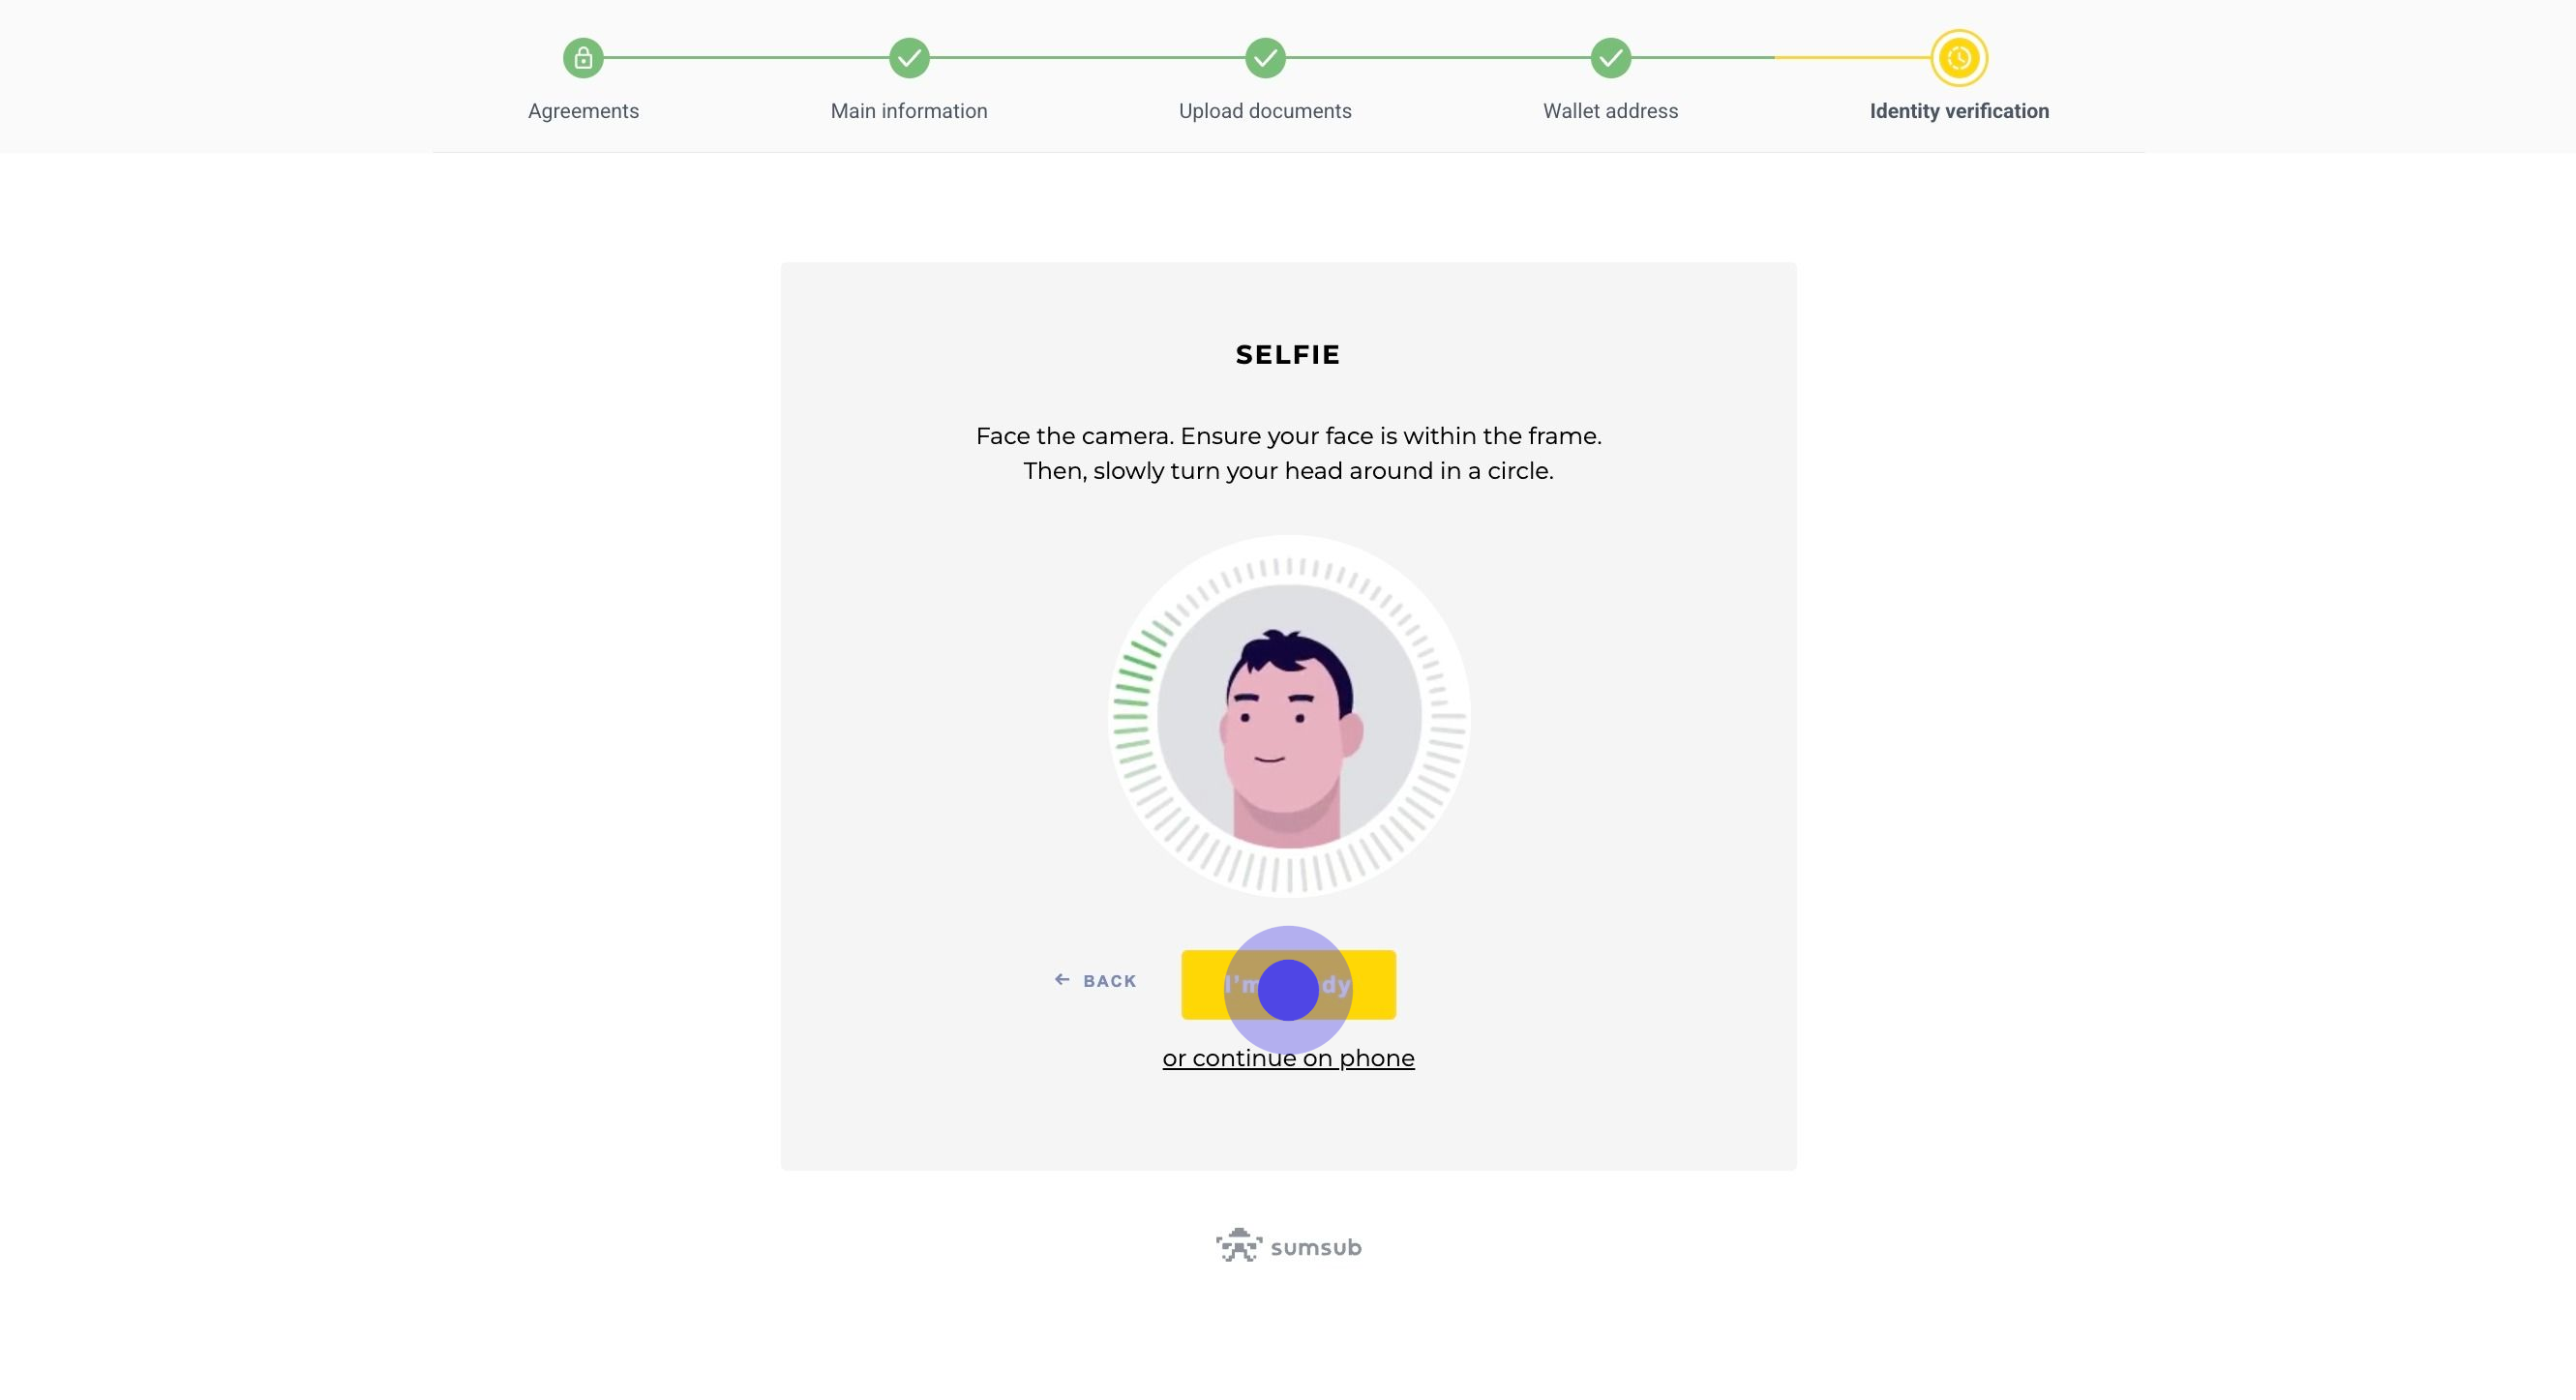Click the selfie face illustration

point(1288,730)
